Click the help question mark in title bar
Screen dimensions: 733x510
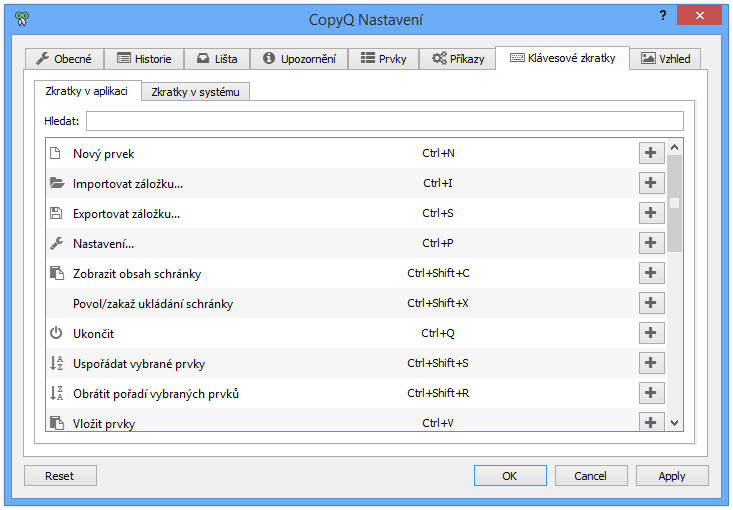pos(663,15)
